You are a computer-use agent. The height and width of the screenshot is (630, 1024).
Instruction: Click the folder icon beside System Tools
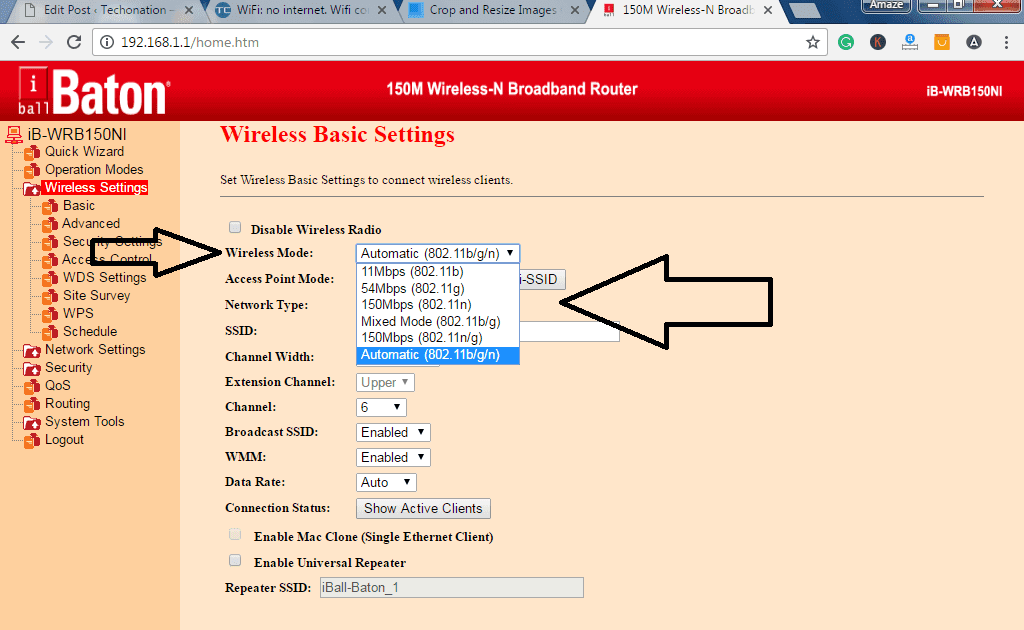pos(32,422)
